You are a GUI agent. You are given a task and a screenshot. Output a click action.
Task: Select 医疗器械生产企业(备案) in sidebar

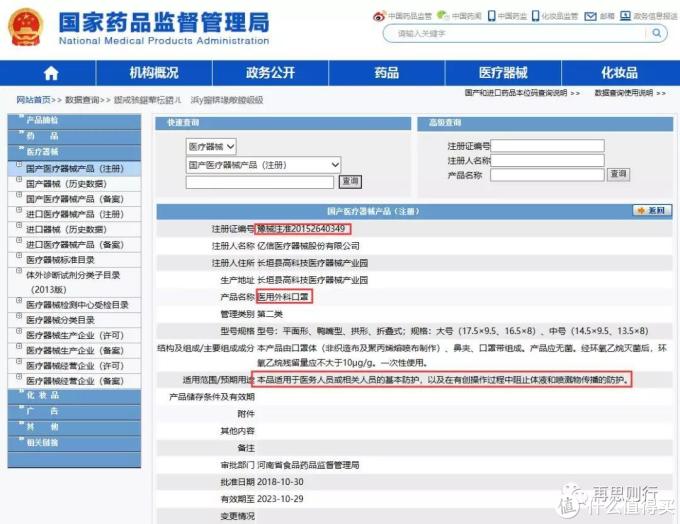click(x=75, y=350)
